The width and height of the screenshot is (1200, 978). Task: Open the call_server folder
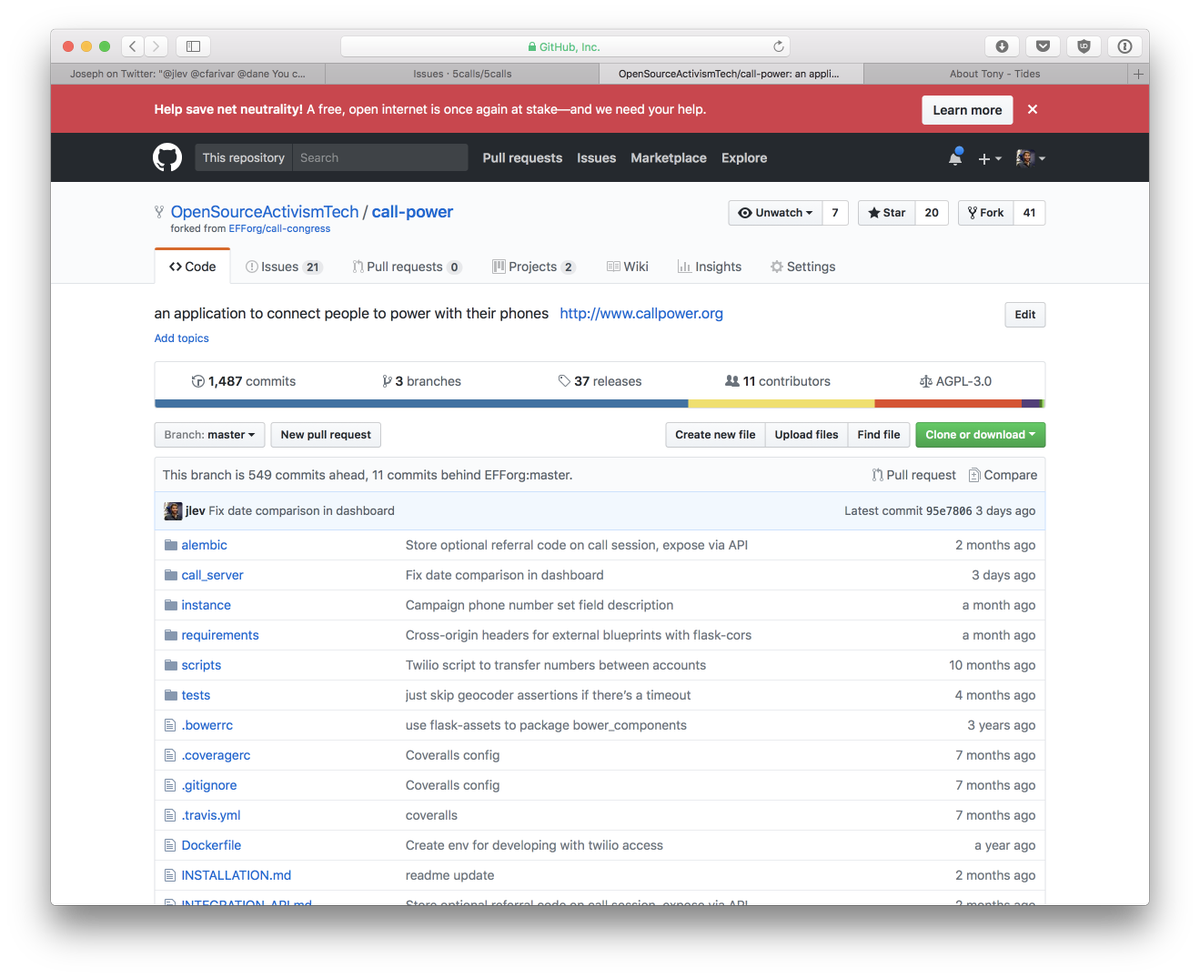(x=212, y=575)
